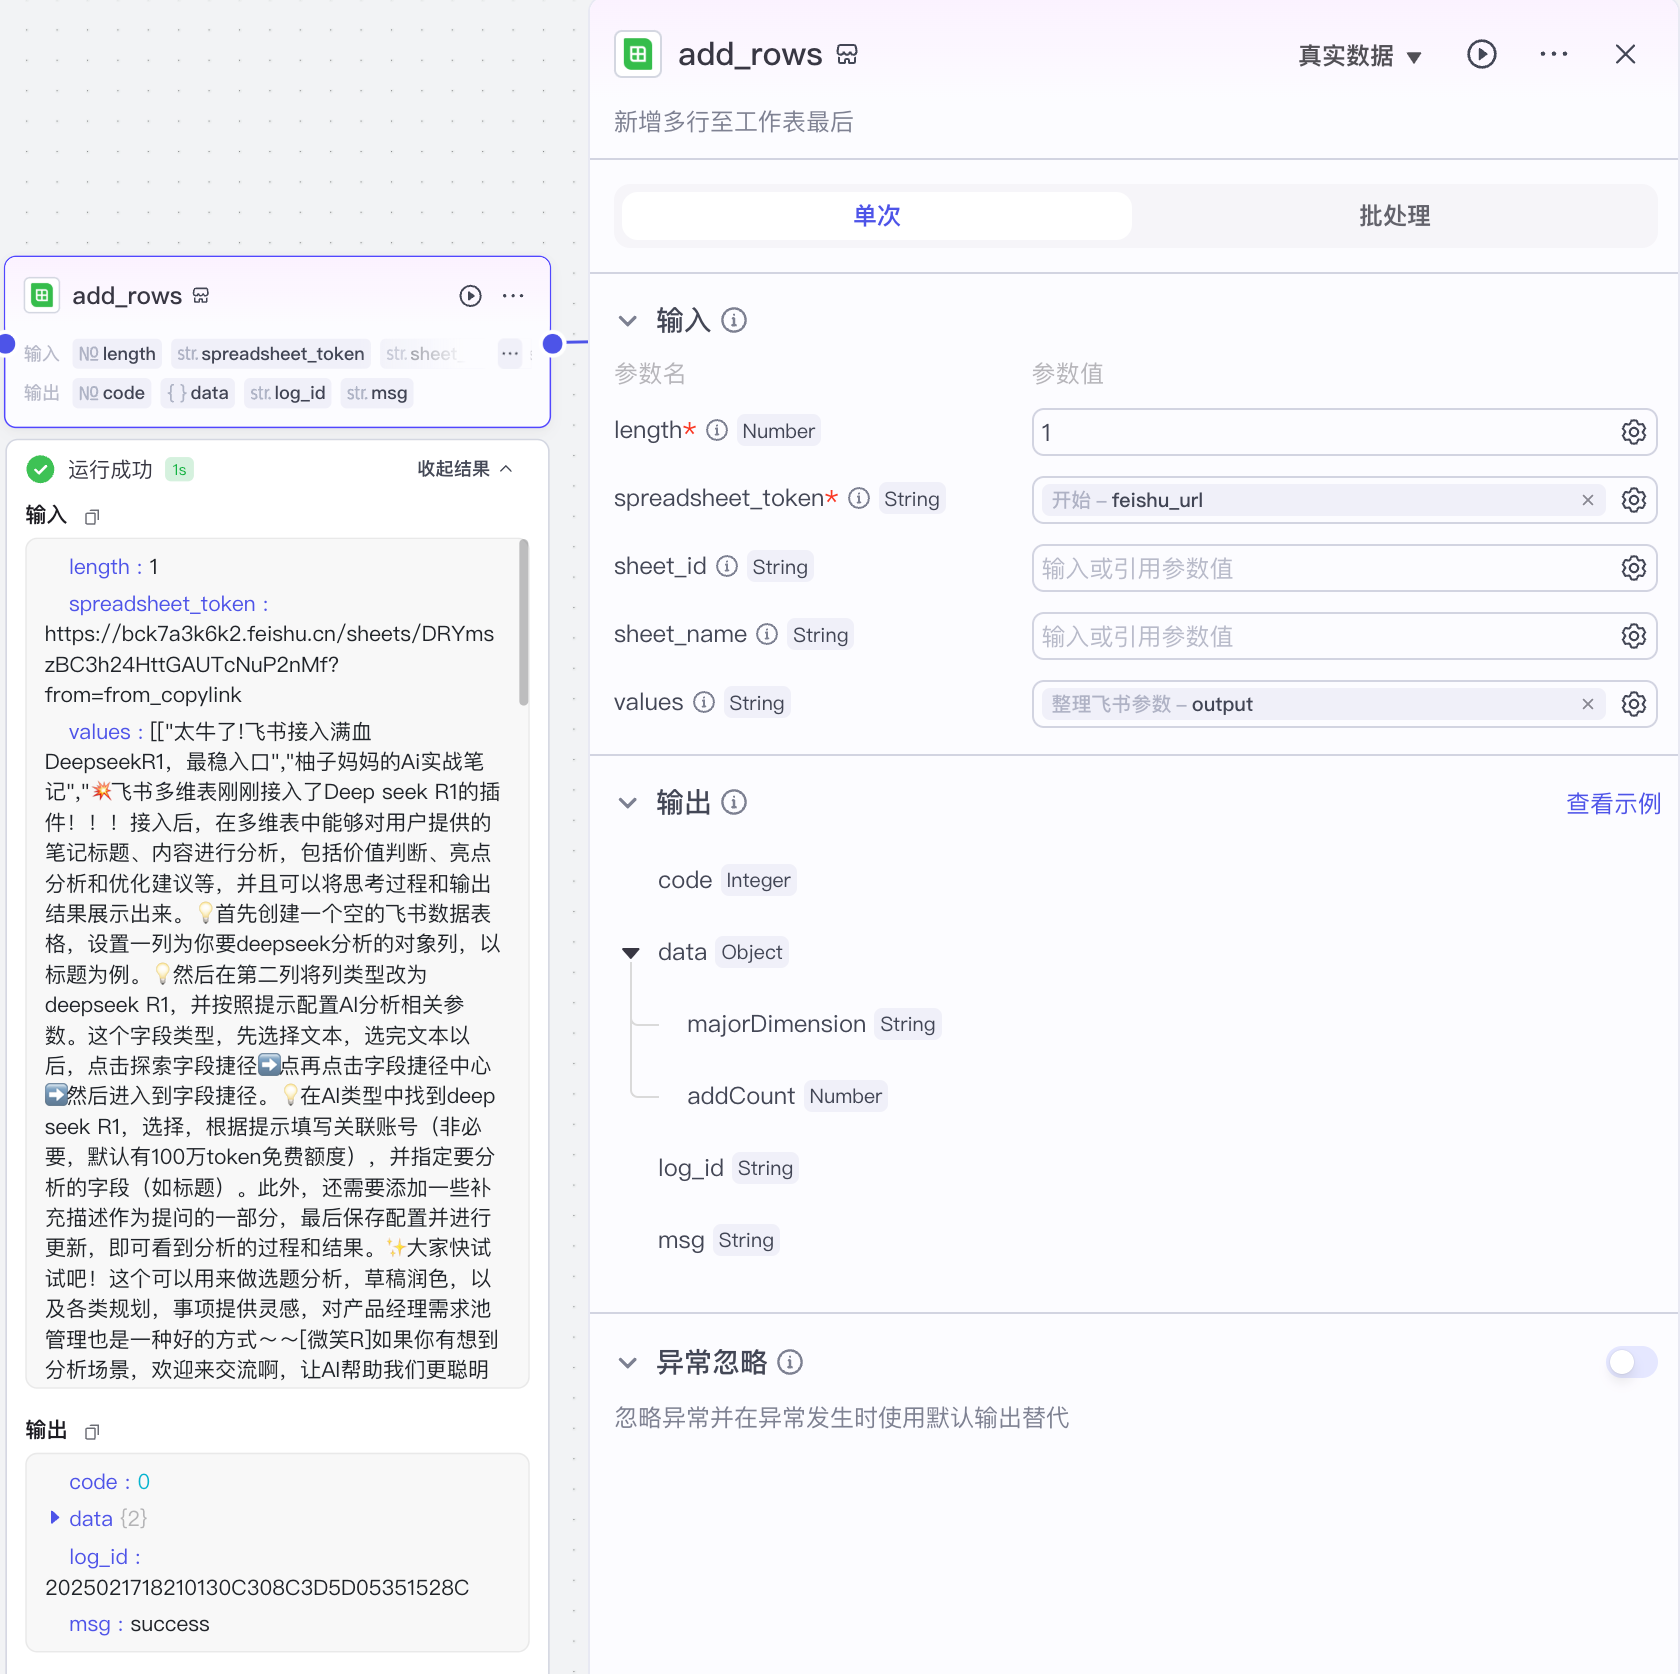The width and height of the screenshot is (1680, 1674).
Task: Show info for the 输入 section
Action: click(x=734, y=321)
